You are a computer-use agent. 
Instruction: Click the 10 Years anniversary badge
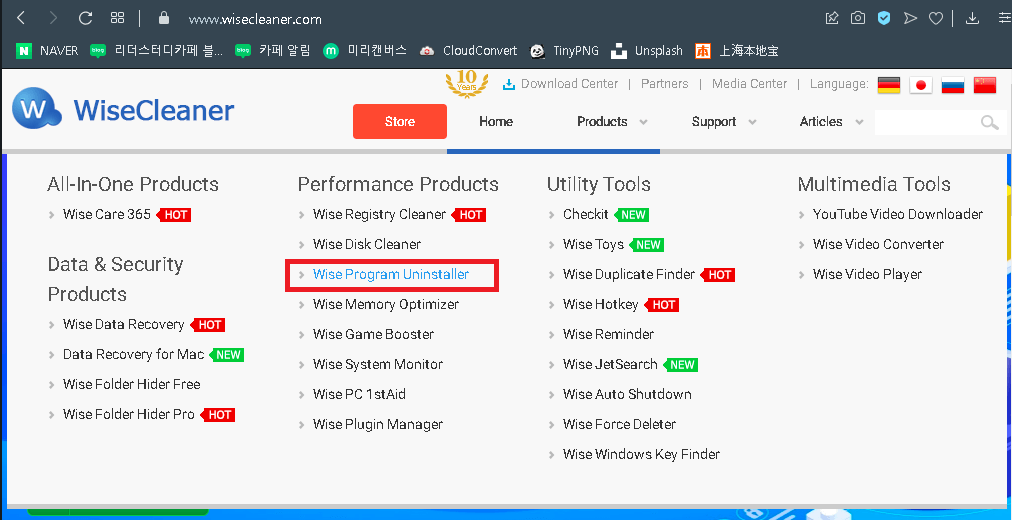click(x=466, y=84)
